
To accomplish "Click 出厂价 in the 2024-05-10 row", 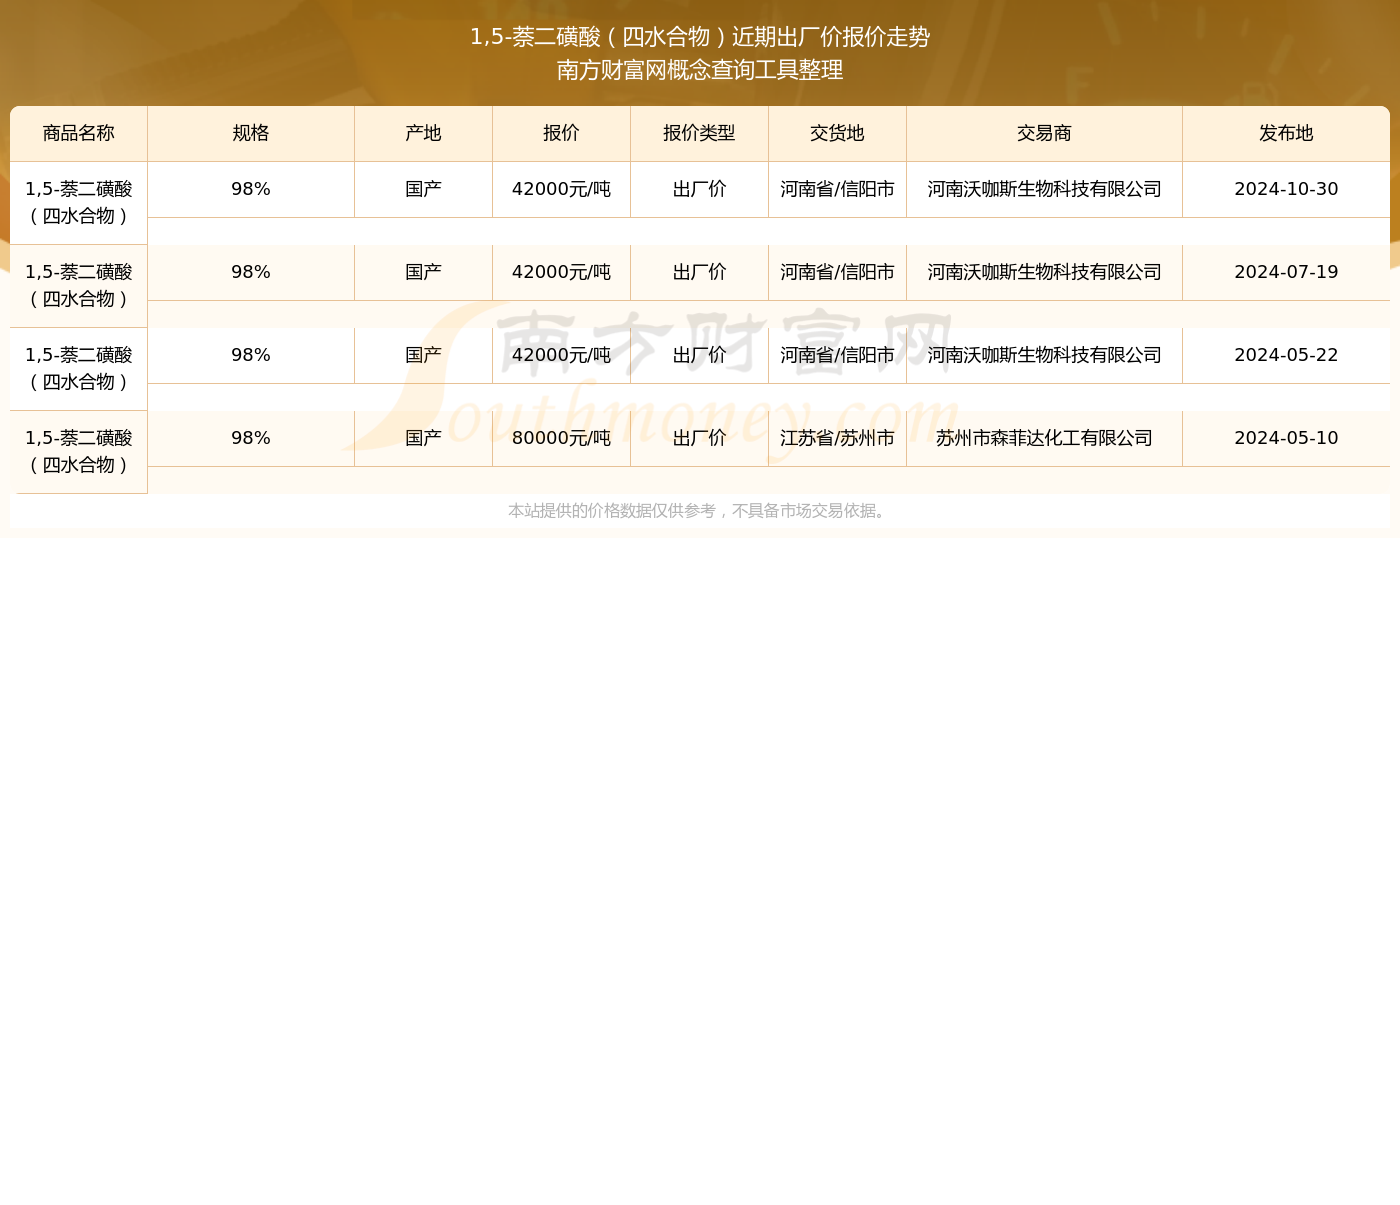I will coord(700,439).
